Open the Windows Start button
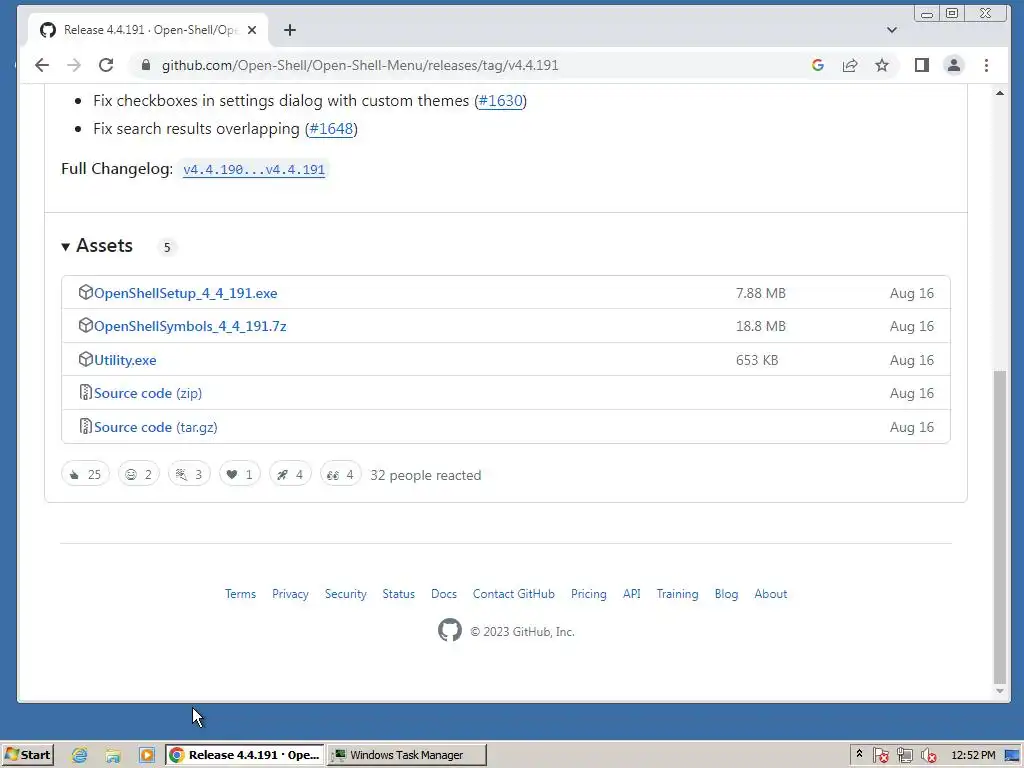 (27, 755)
